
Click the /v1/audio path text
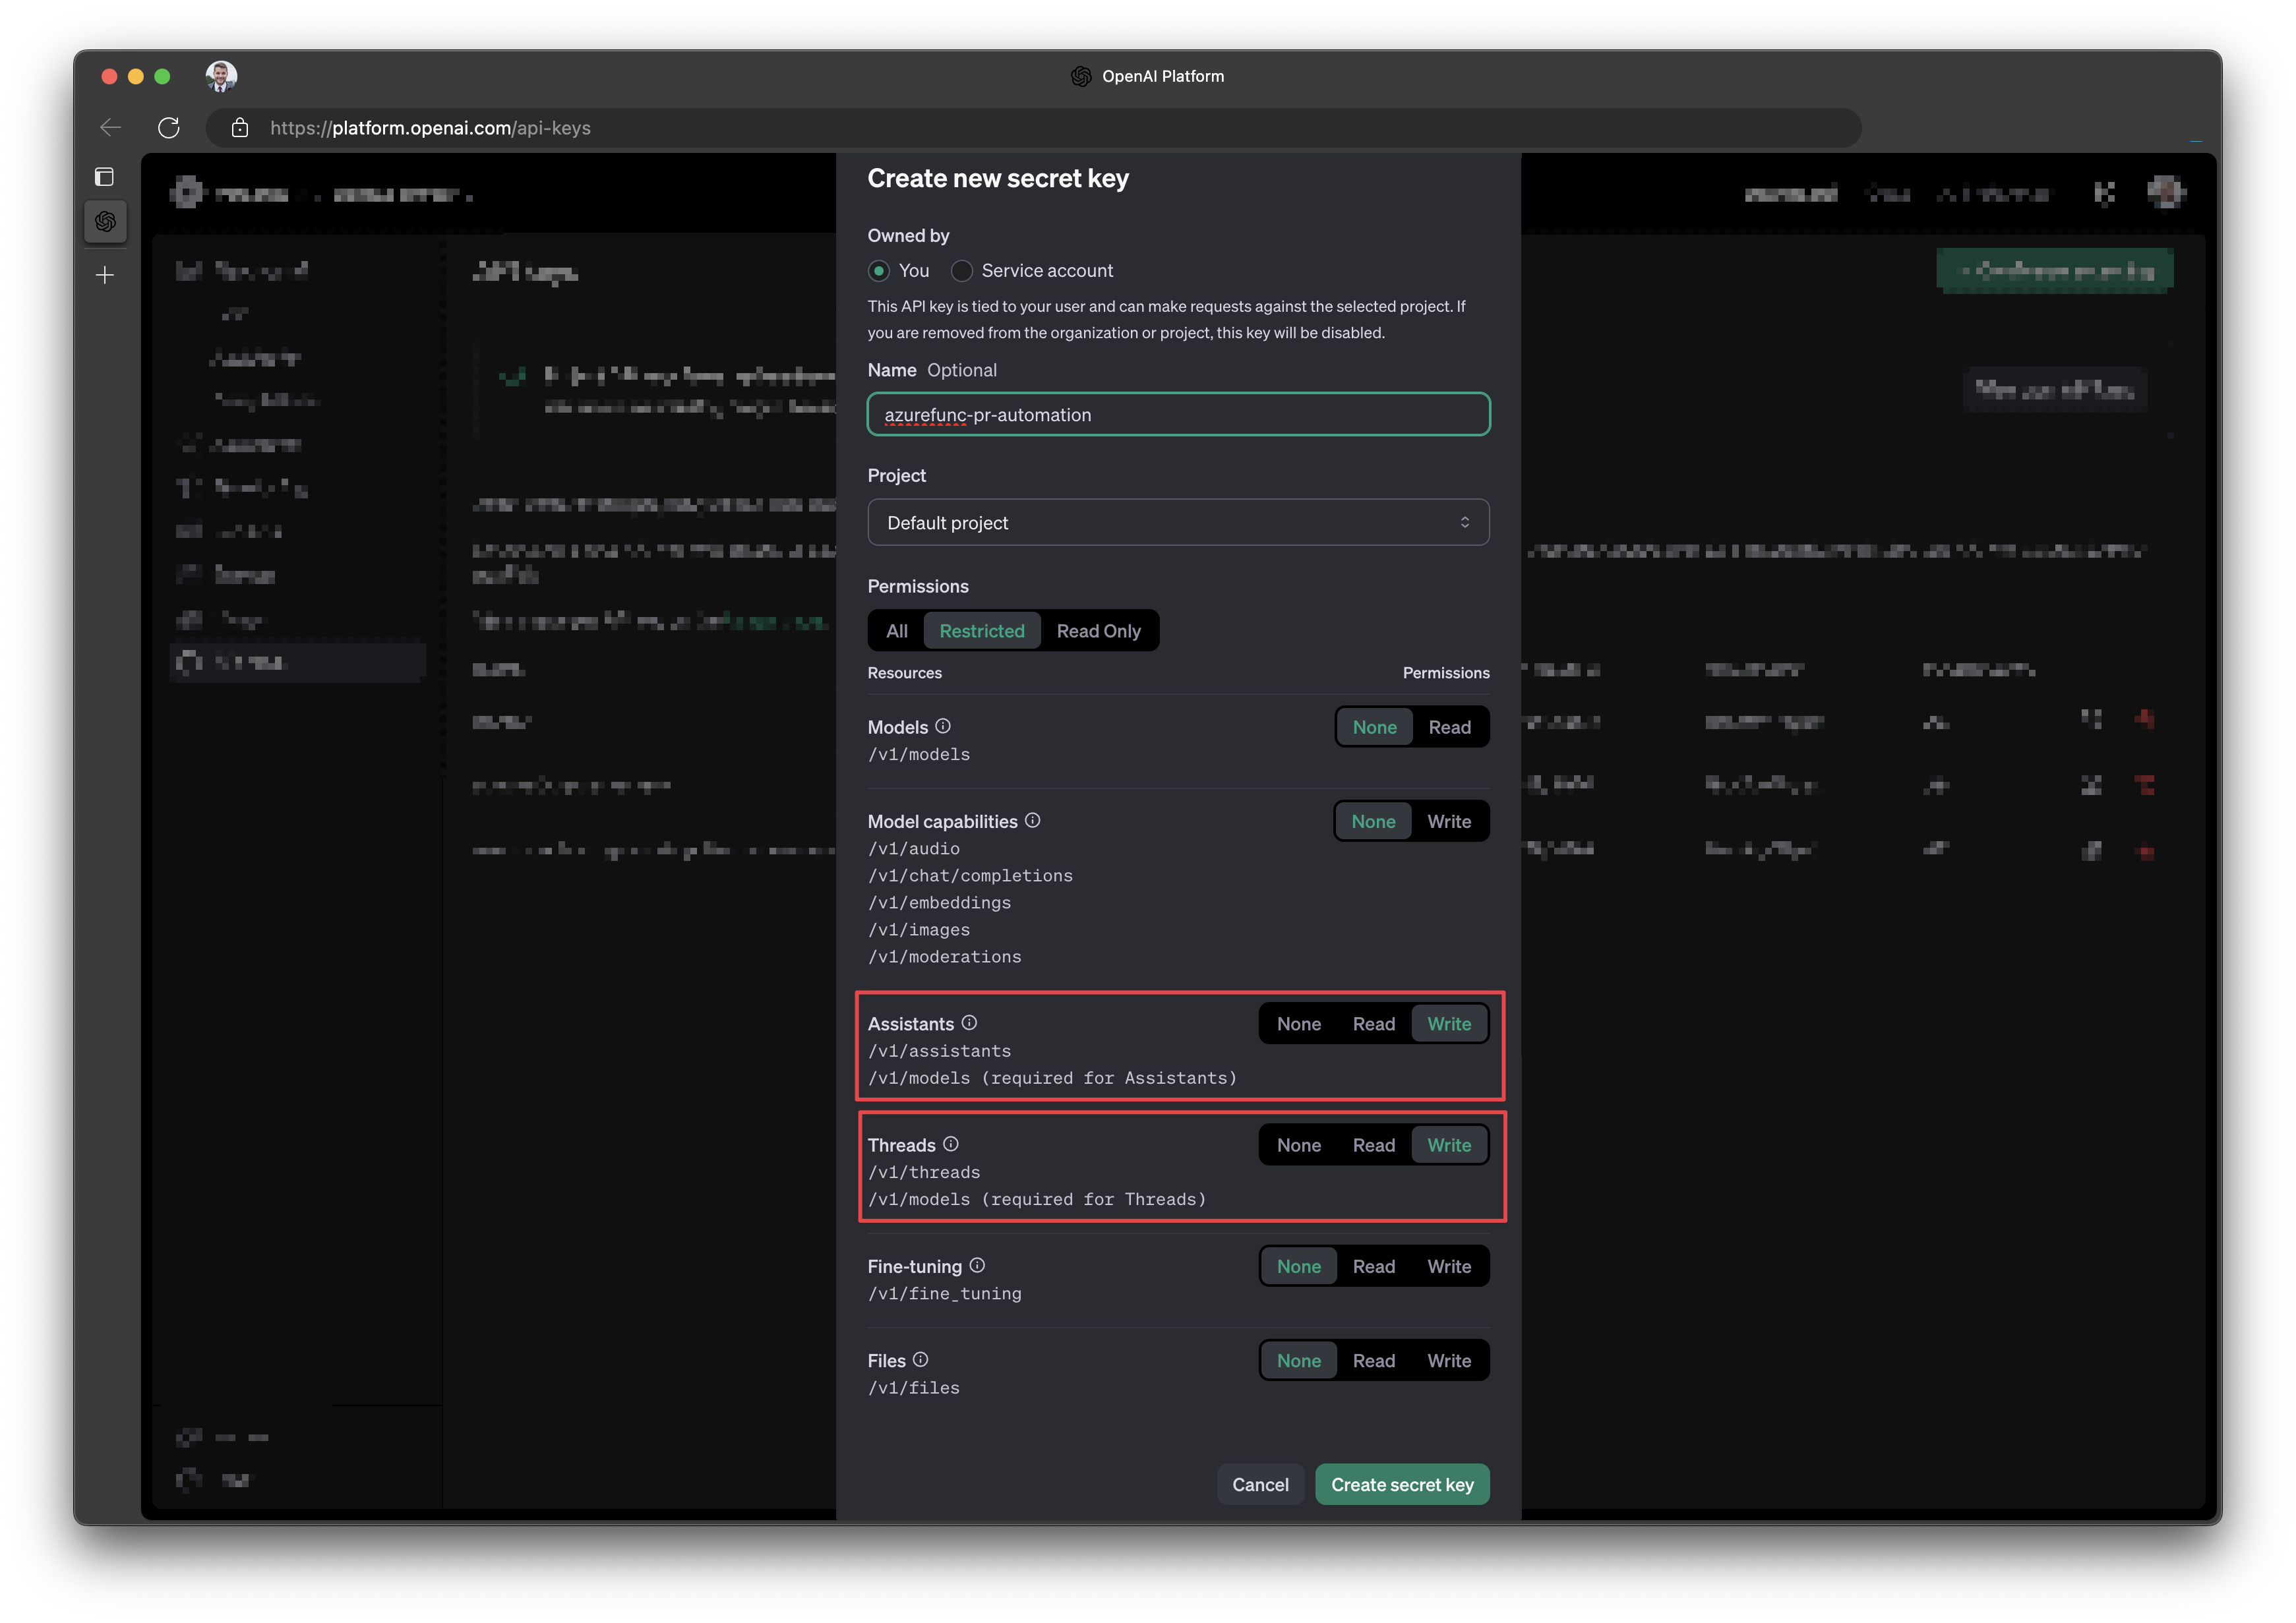(914, 848)
